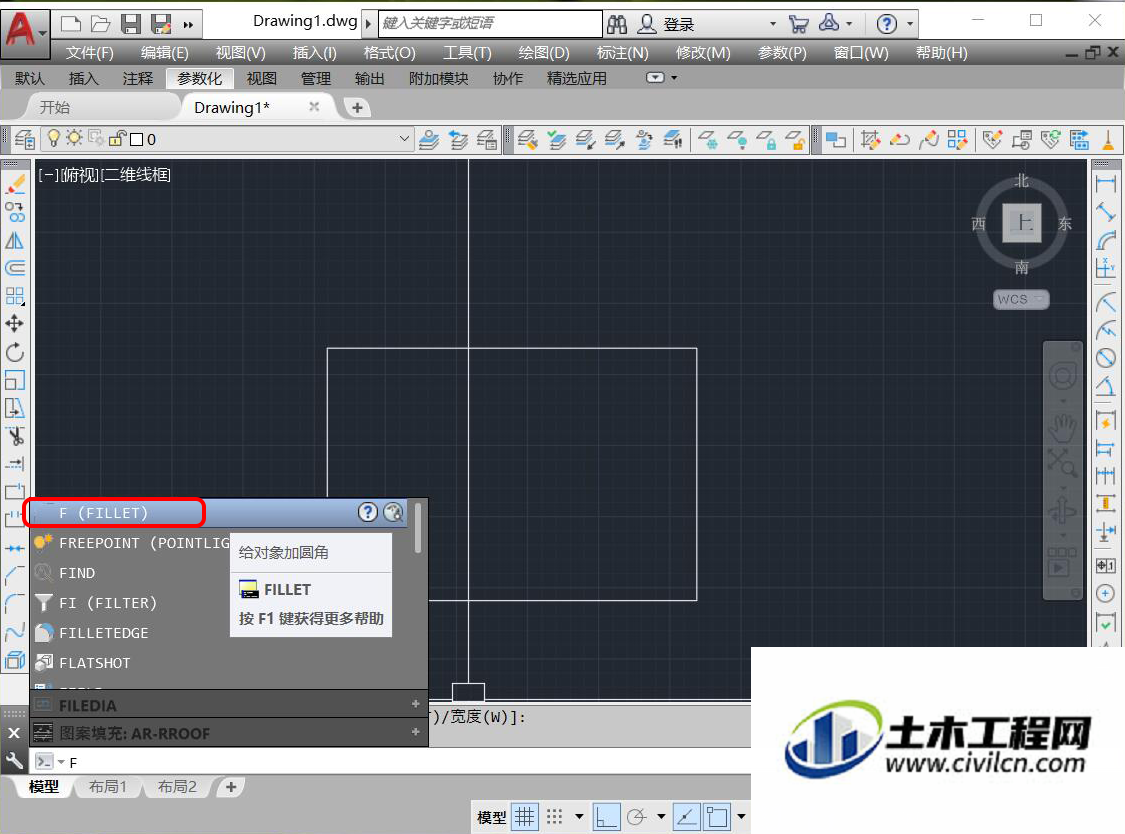Choose FI (FILTER) from command suggestions
Viewport: 1125px width, 834px height.
(108, 603)
